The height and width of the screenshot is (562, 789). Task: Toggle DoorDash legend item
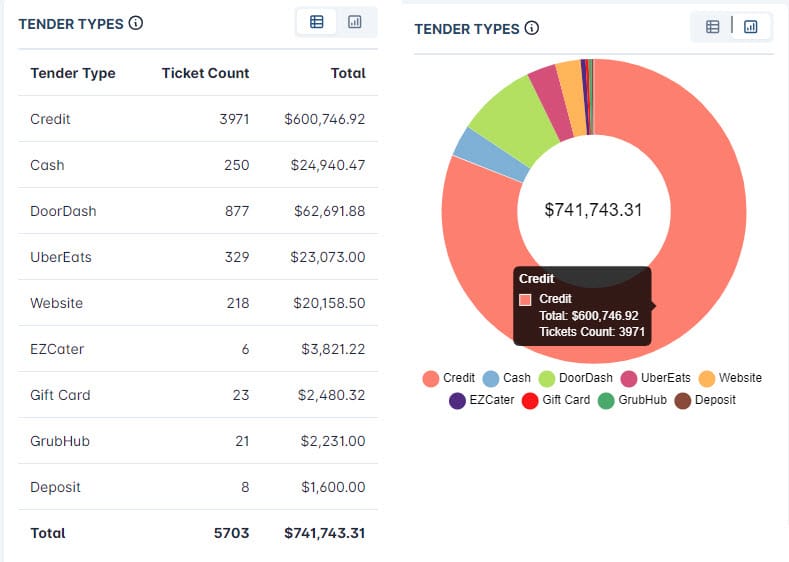[x=575, y=378]
